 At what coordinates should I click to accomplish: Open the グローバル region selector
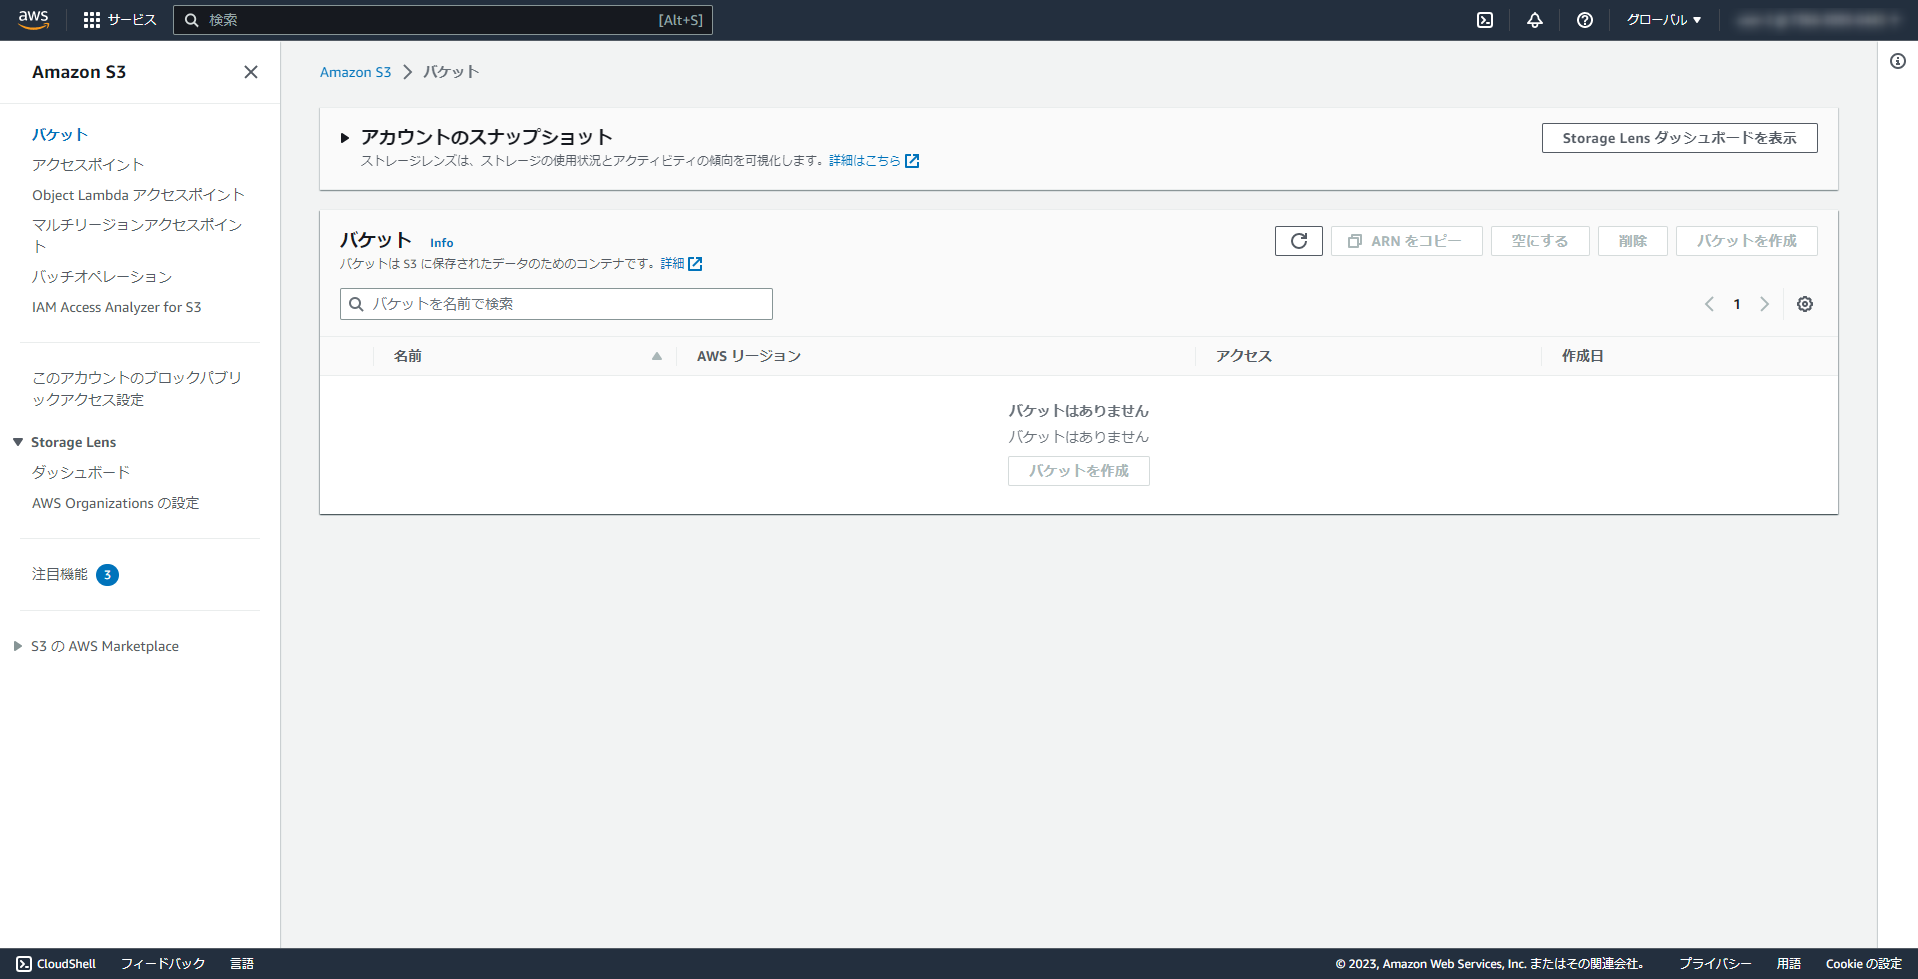pyautogui.click(x=1662, y=20)
